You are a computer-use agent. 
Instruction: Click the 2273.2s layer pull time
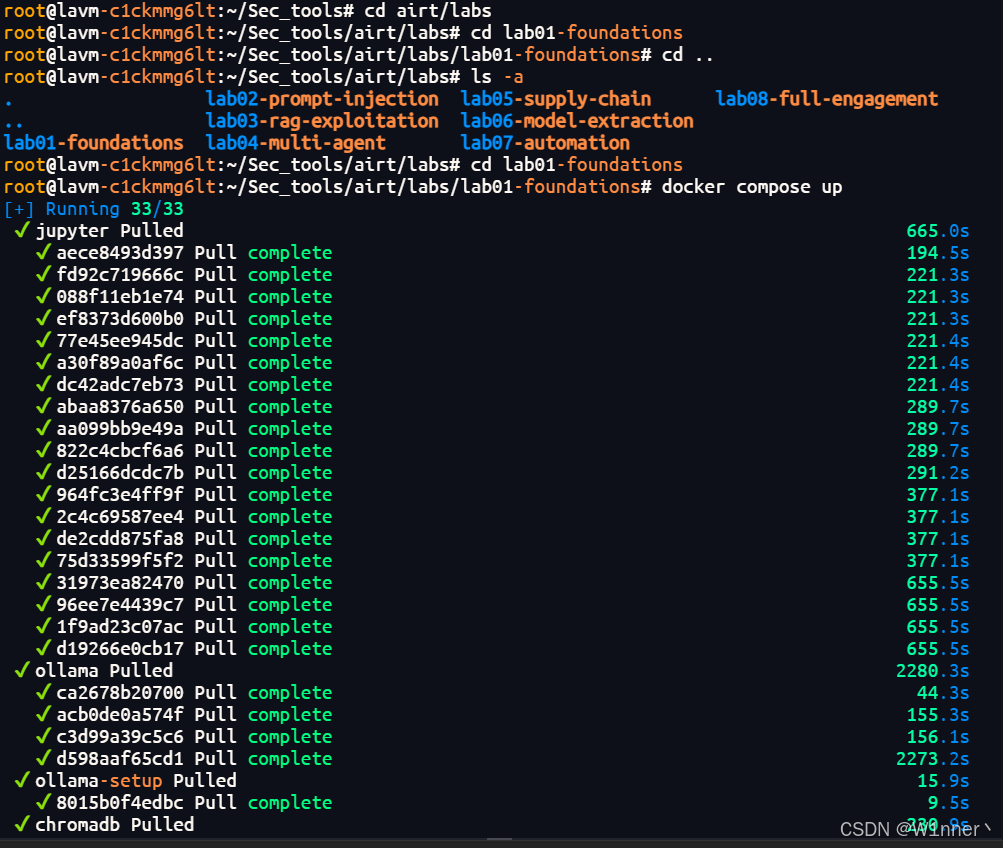[933, 758]
